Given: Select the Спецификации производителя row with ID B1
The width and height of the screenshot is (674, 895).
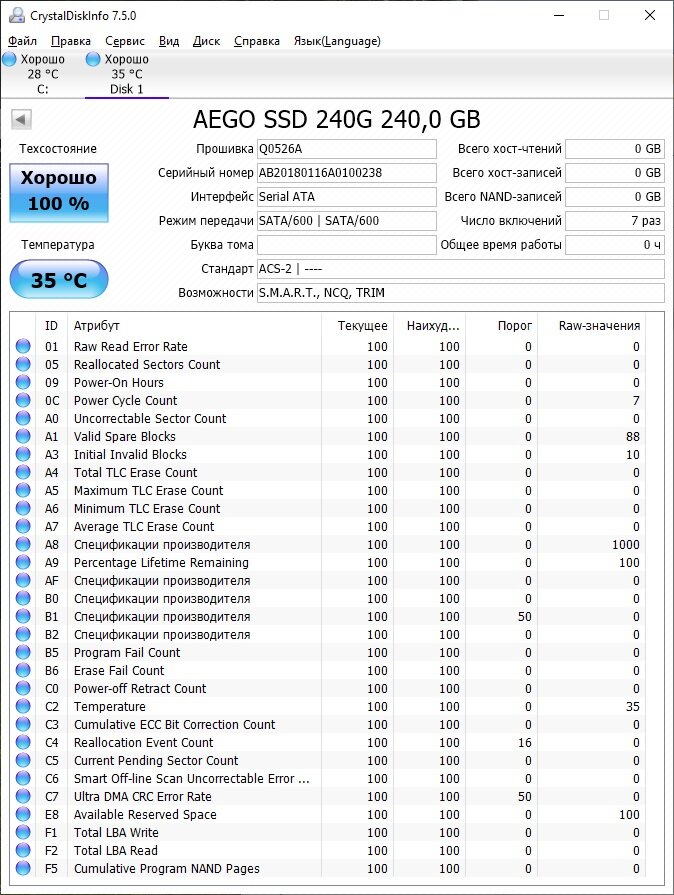Looking at the screenshot, I should point(328,616).
